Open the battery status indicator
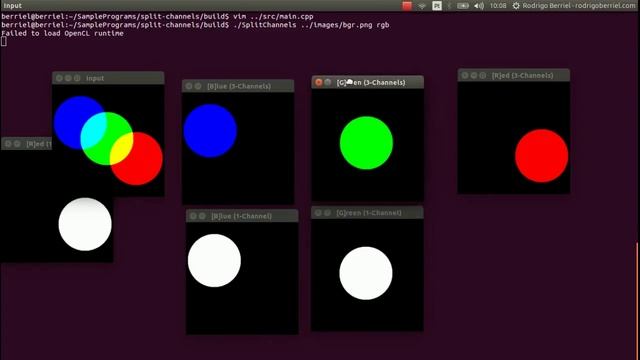Screen dimensions: 640x360 coord(462,6)
